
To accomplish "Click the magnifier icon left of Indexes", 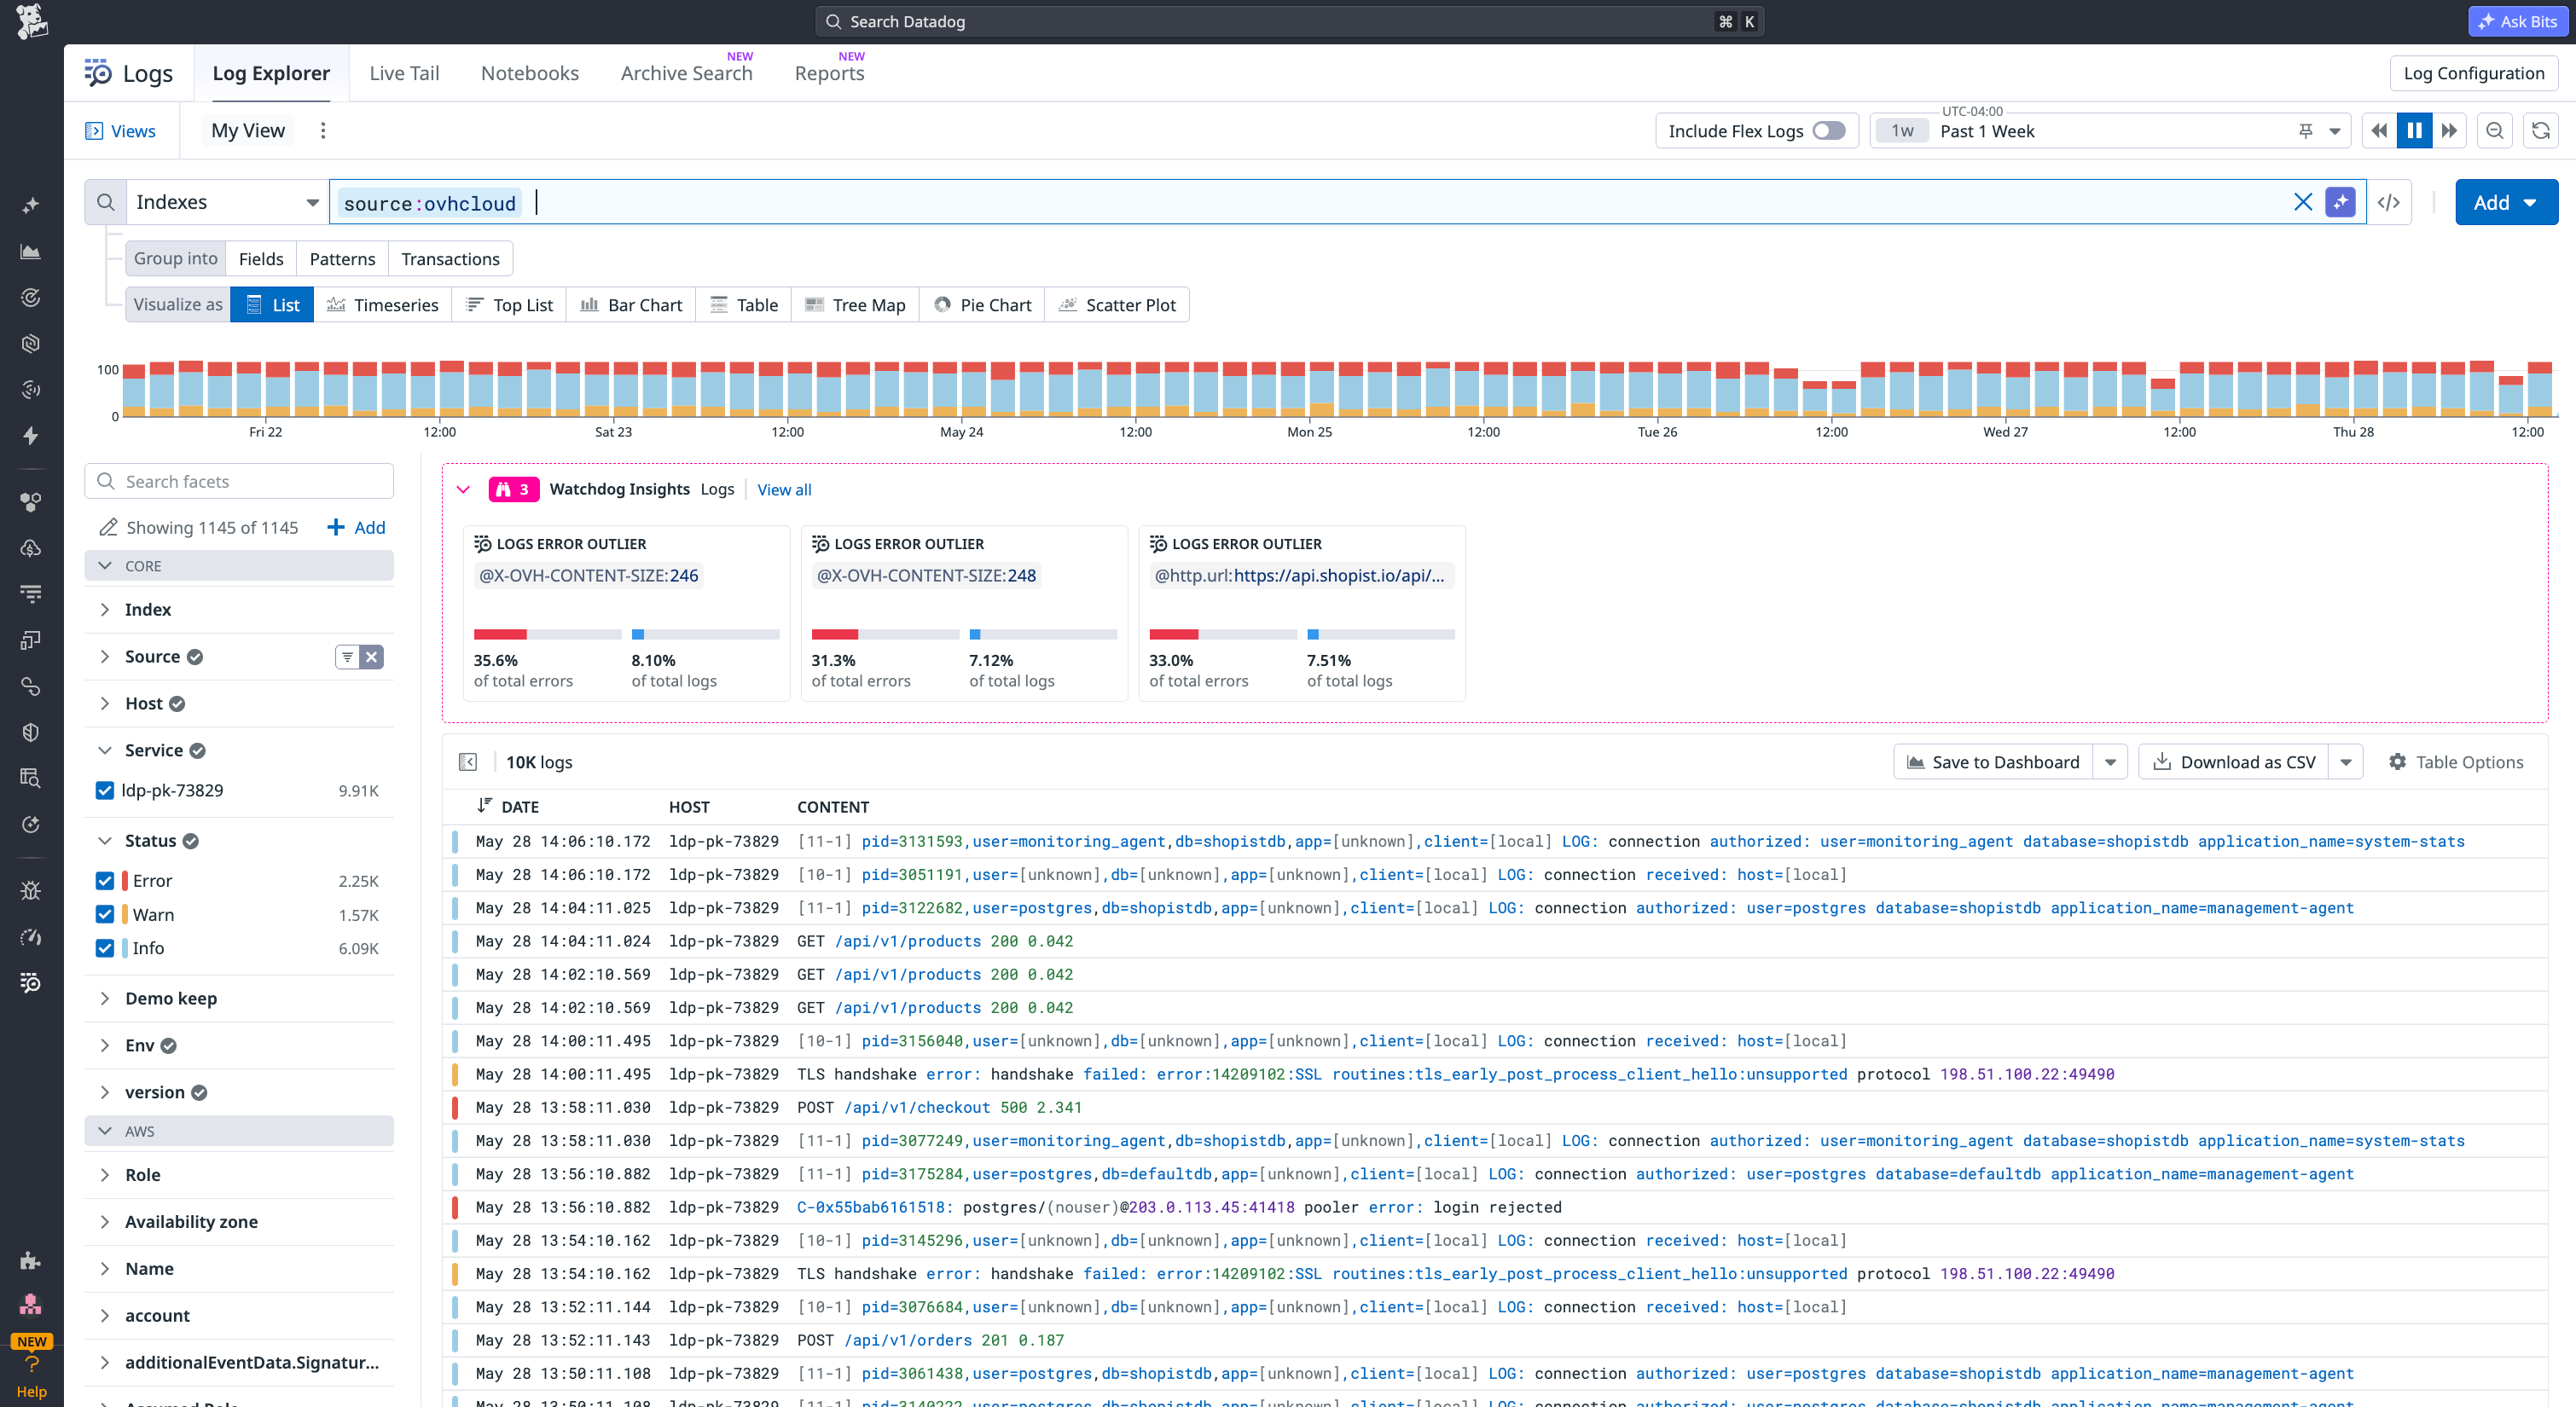I will (106, 202).
